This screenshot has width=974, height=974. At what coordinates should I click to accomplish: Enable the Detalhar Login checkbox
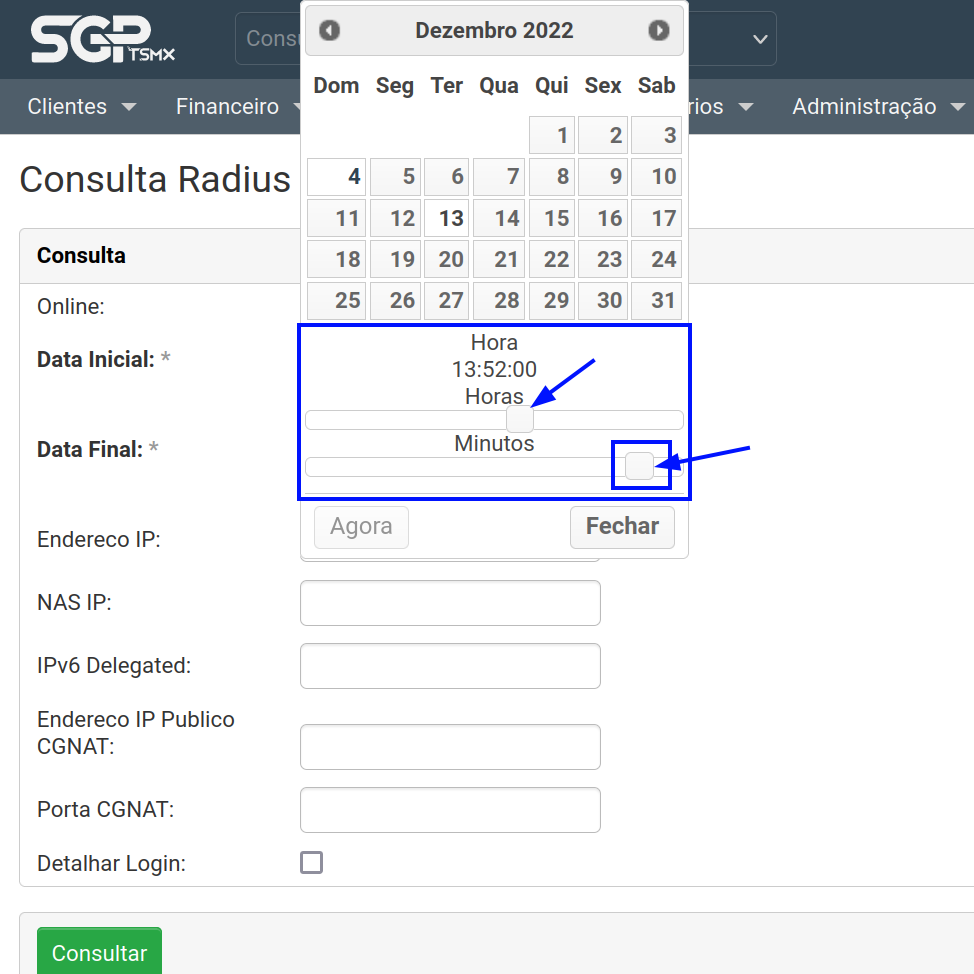tap(312, 862)
